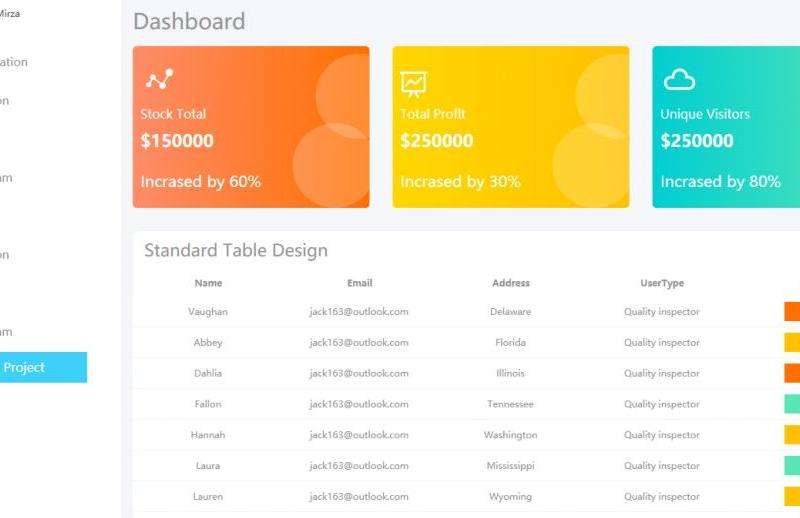Image resolution: width=800 pixels, height=518 pixels.
Task: Click the green tag in Laura's row
Action: tap(792, 466)
